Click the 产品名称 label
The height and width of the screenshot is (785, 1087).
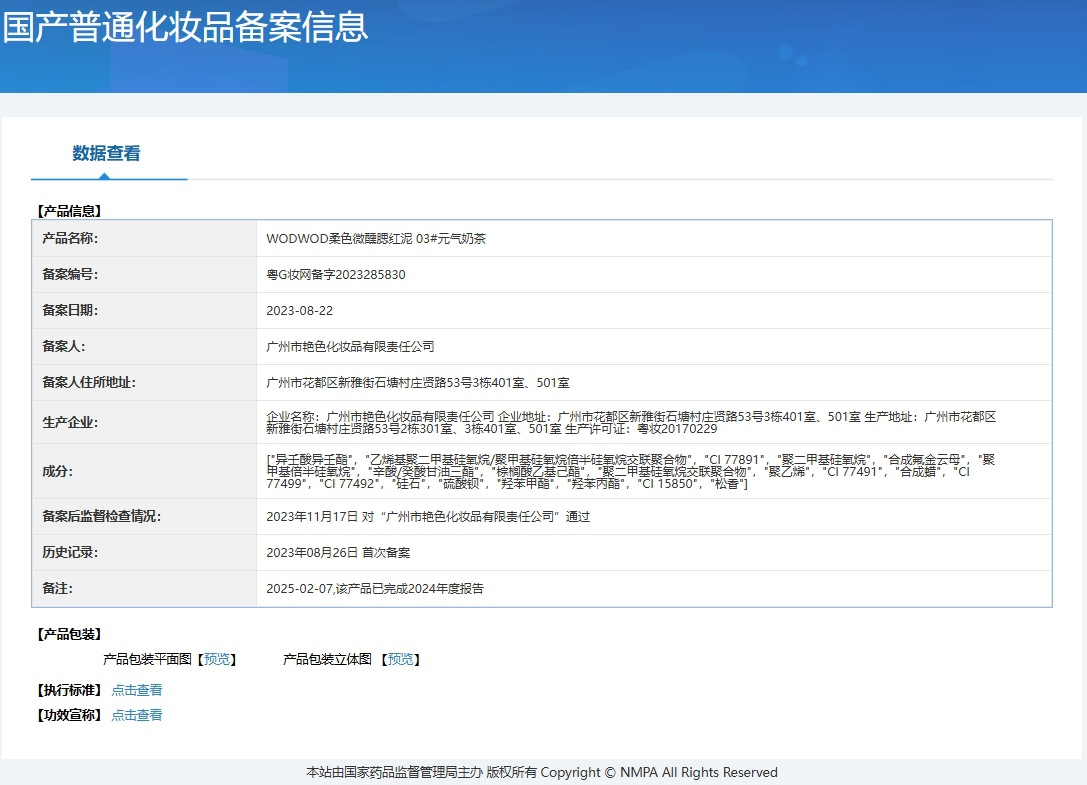tap(70, 239)
